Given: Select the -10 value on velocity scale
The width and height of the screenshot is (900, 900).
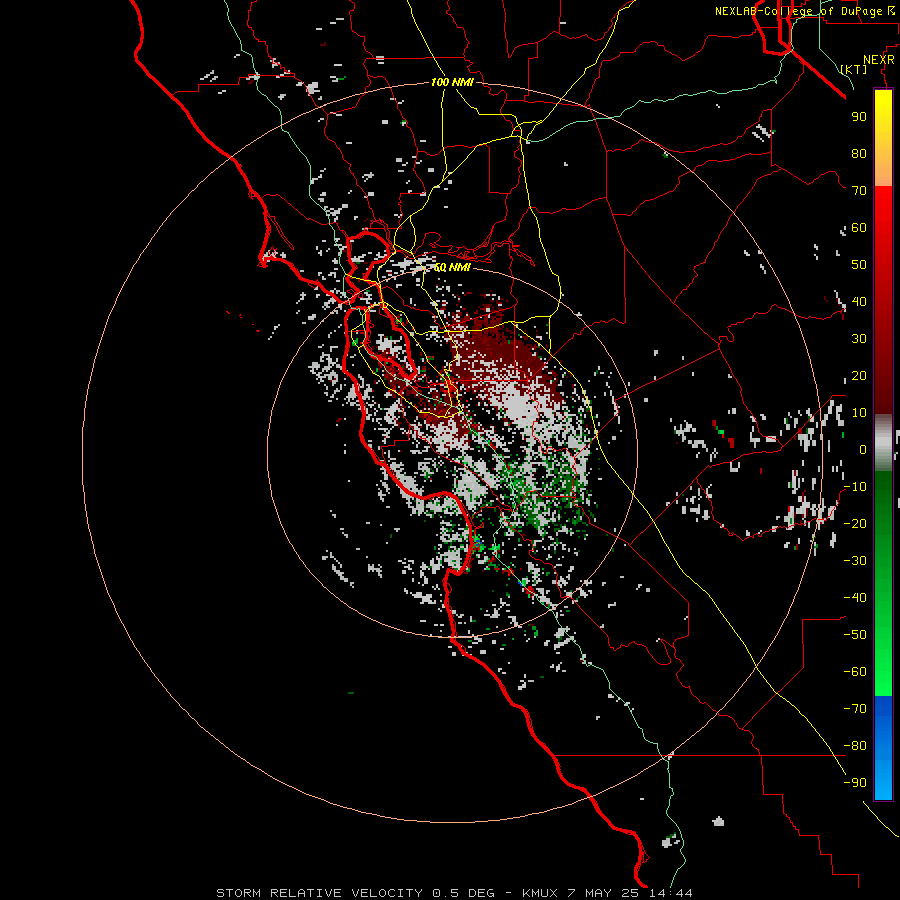Looking at the screenshot, I should tap(855, 487).
